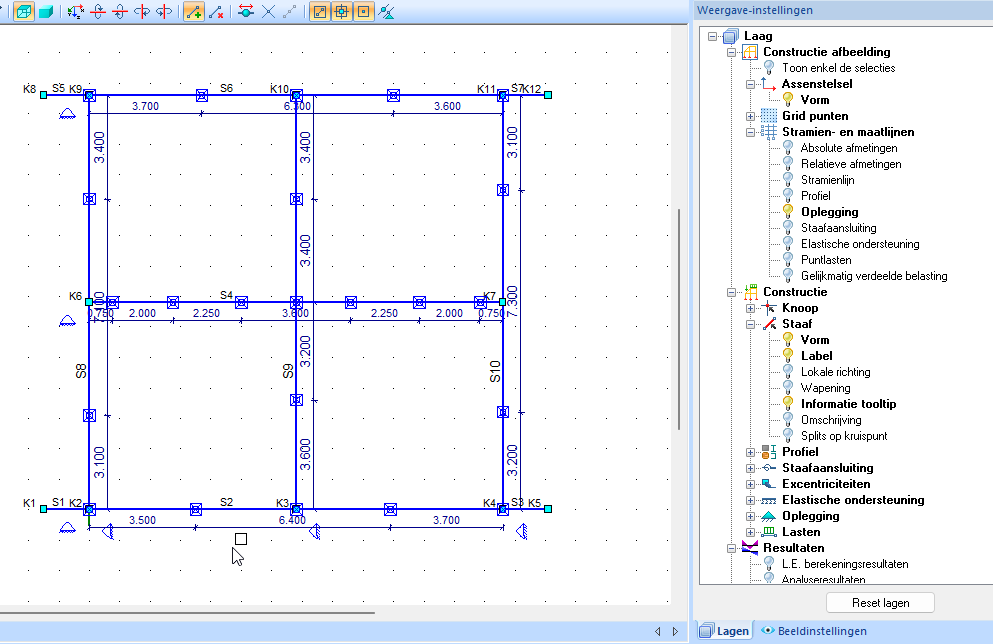
Task: Enable the 'Absolute afmetingen' lightbulb
Action: [x=788, y=148]
